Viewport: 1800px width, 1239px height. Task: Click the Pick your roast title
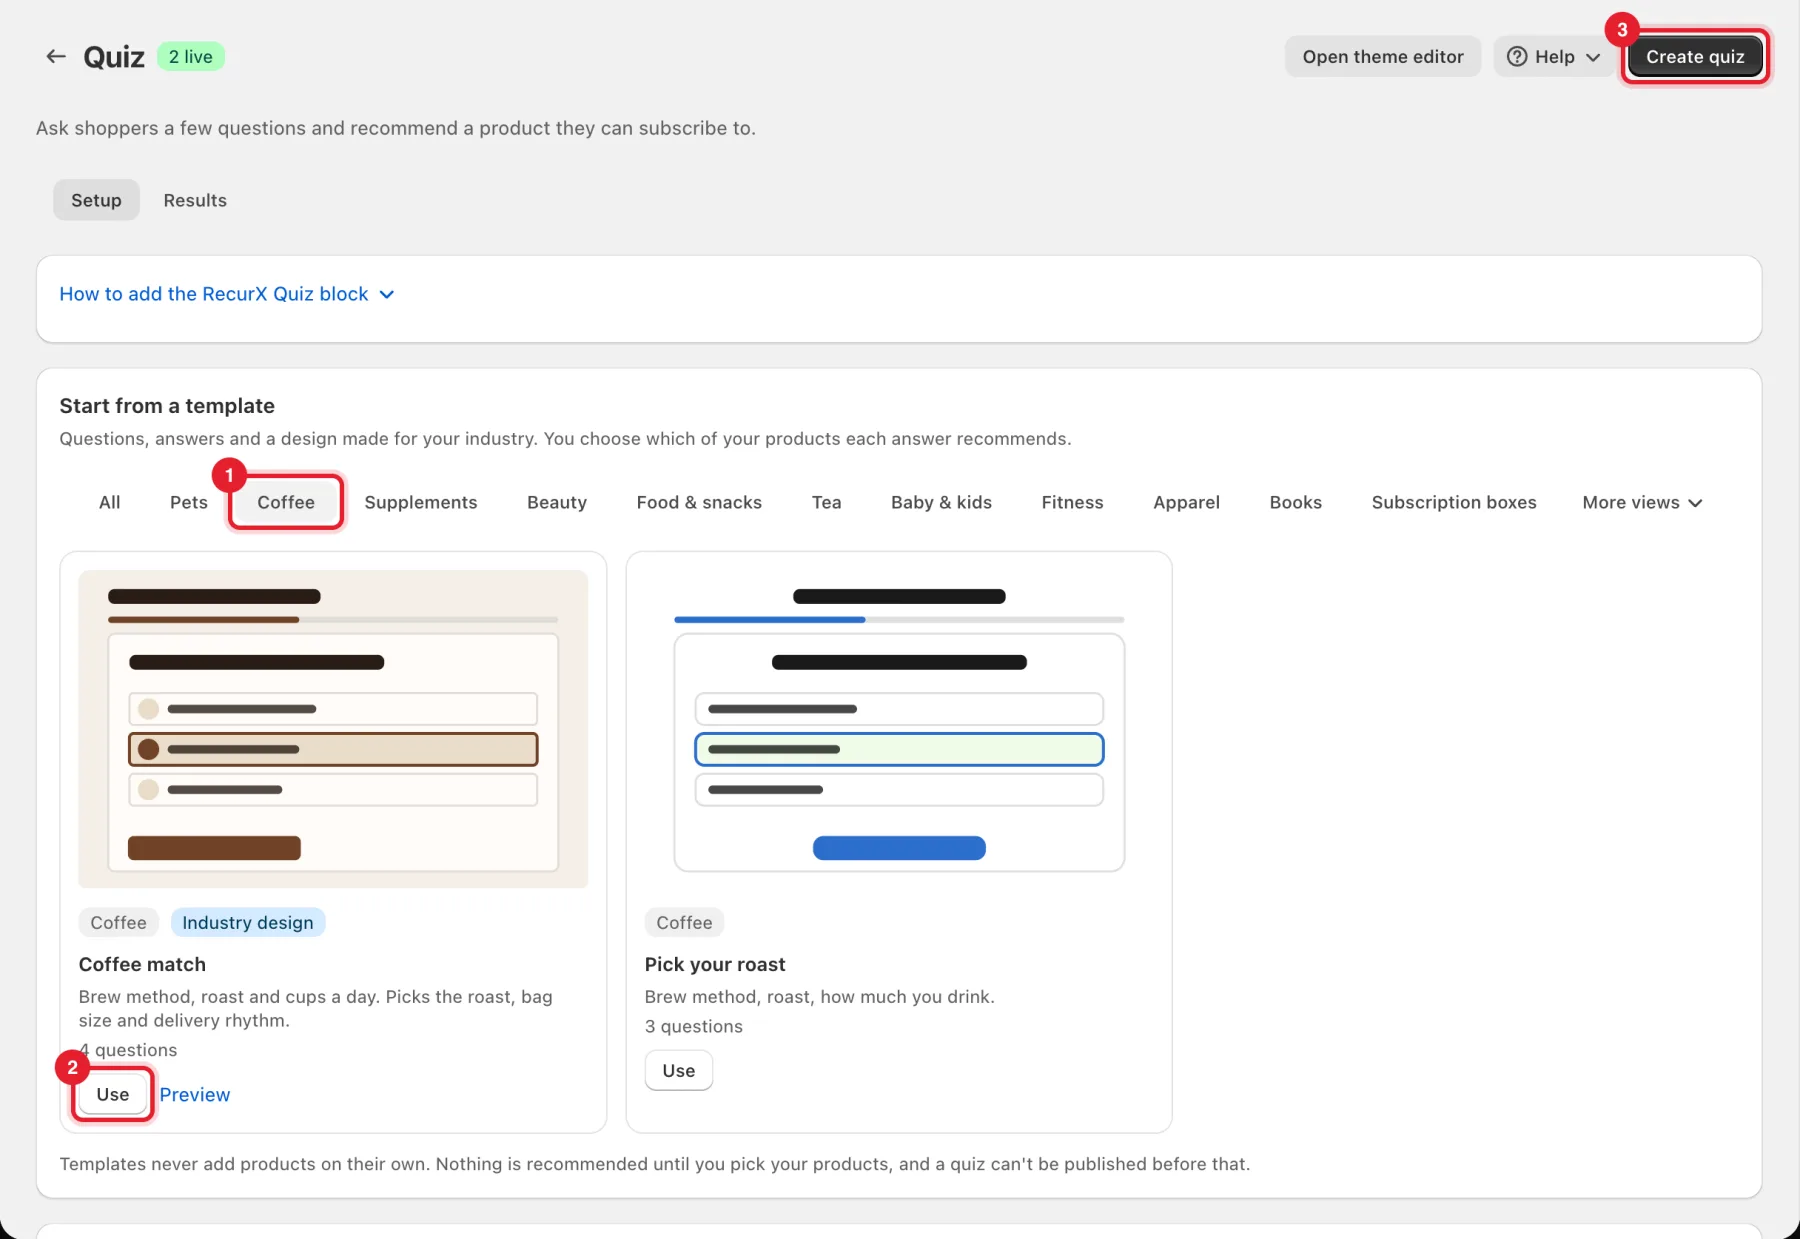pyautogui.click(x=715, y=964)
